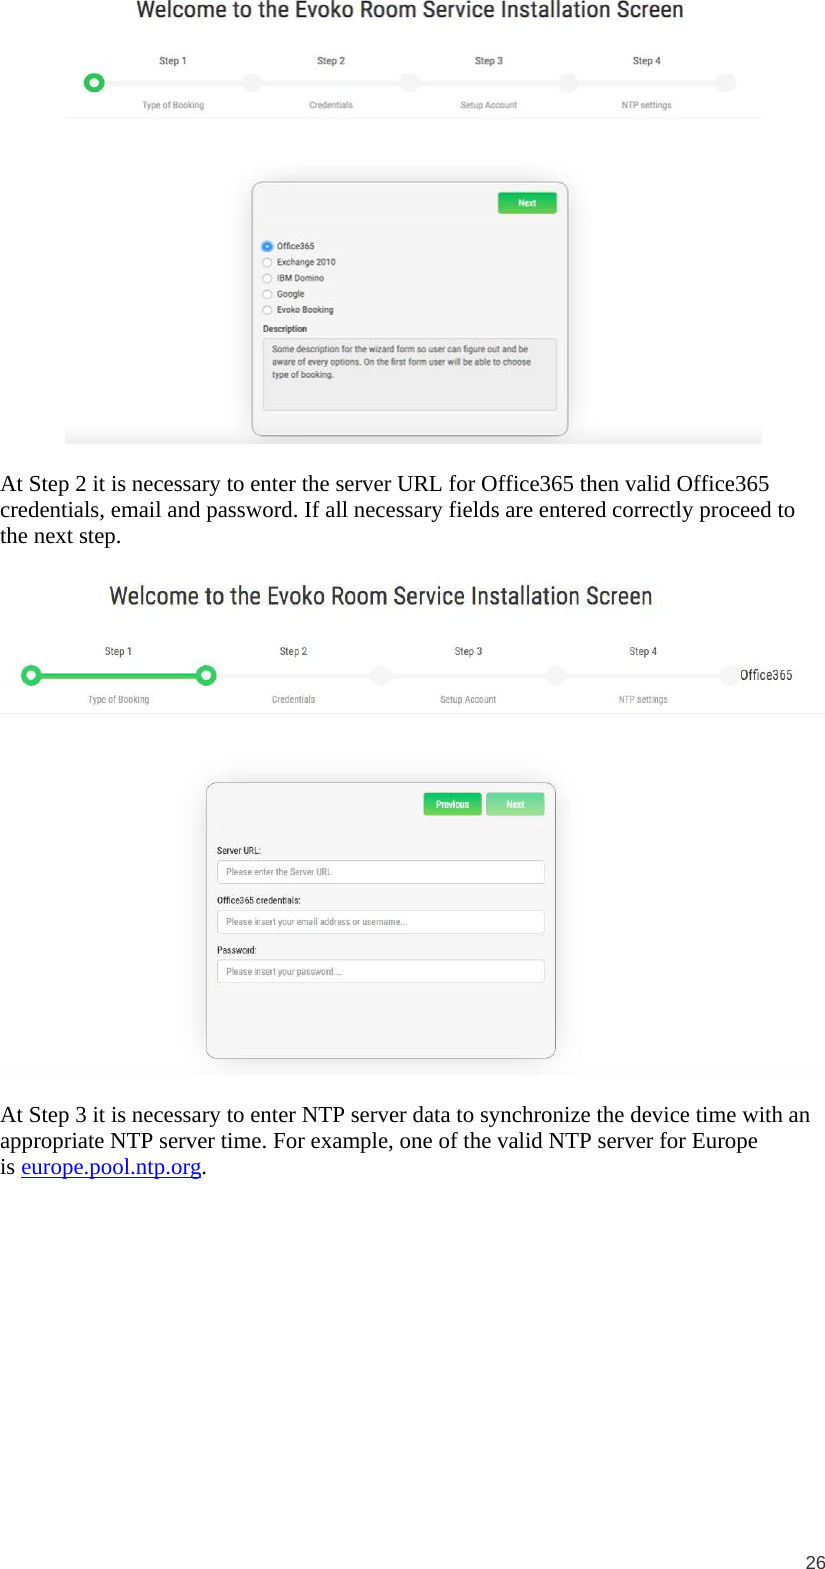Choose Exchange 2010 as booking type
Viewport: 825px width, 1569px height.
coord(266,262)
